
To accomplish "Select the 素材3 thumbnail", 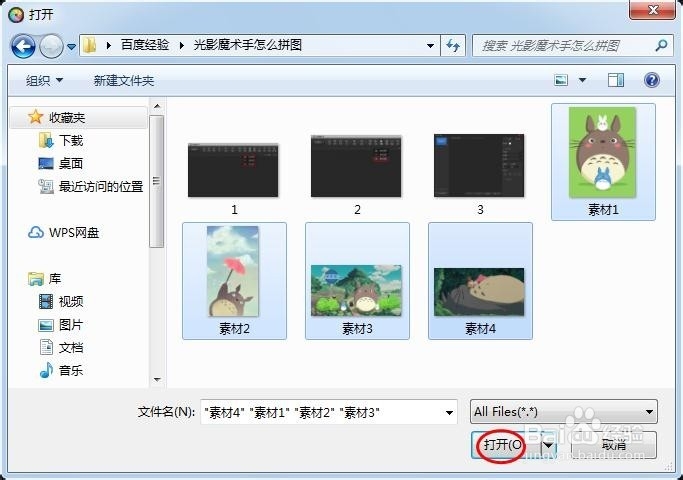I will tap(356, 291).
